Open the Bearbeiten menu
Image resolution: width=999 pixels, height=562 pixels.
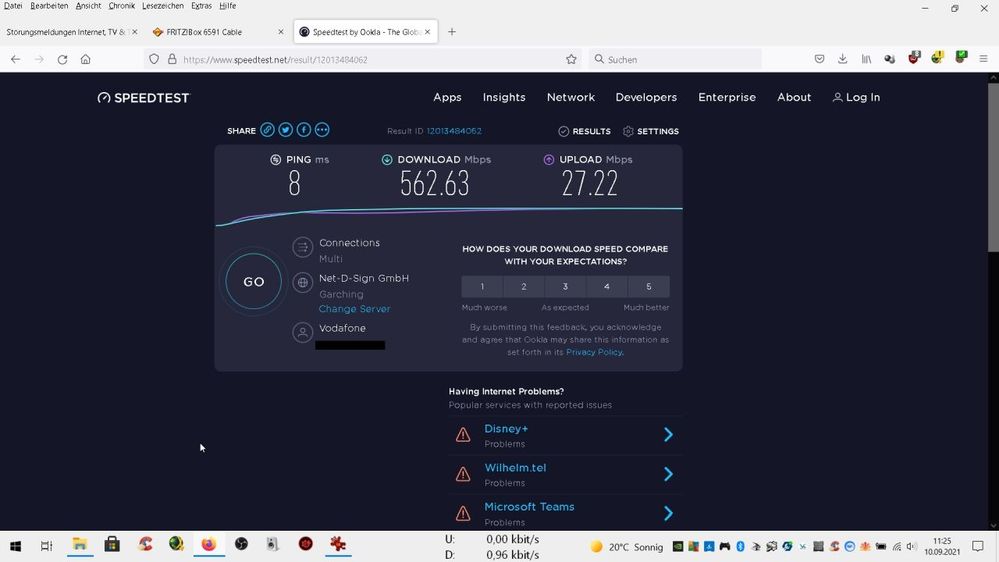(x=49, y=6)
